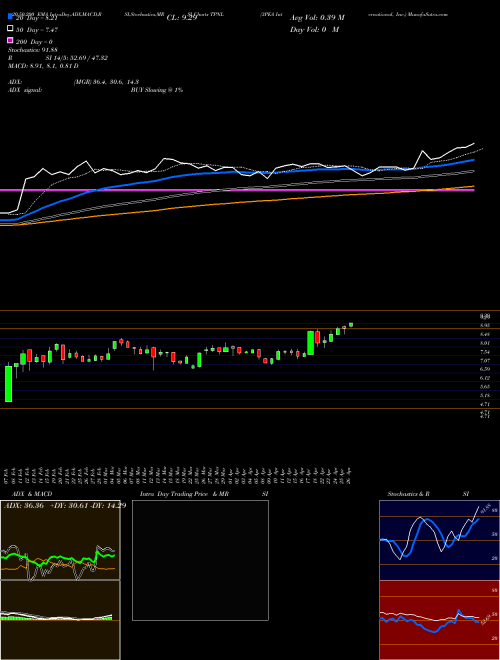The image size is (500, 660).
Task: Open the blue Stochastics chart panel
Action: tap(439, 540)
